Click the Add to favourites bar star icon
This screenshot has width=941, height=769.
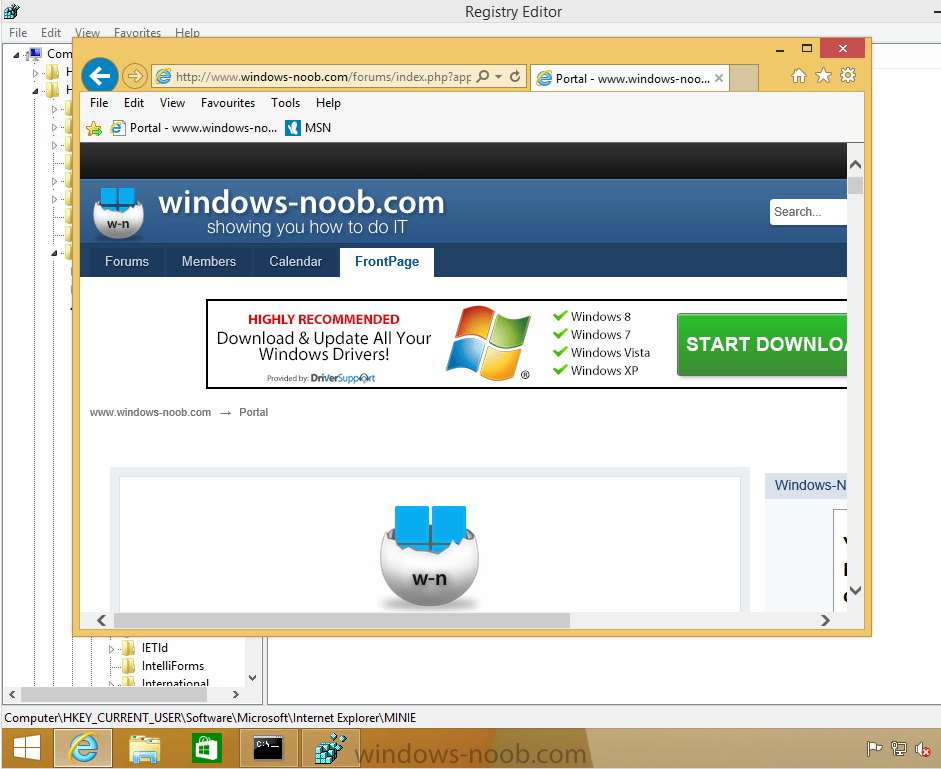tap(94, 128)
